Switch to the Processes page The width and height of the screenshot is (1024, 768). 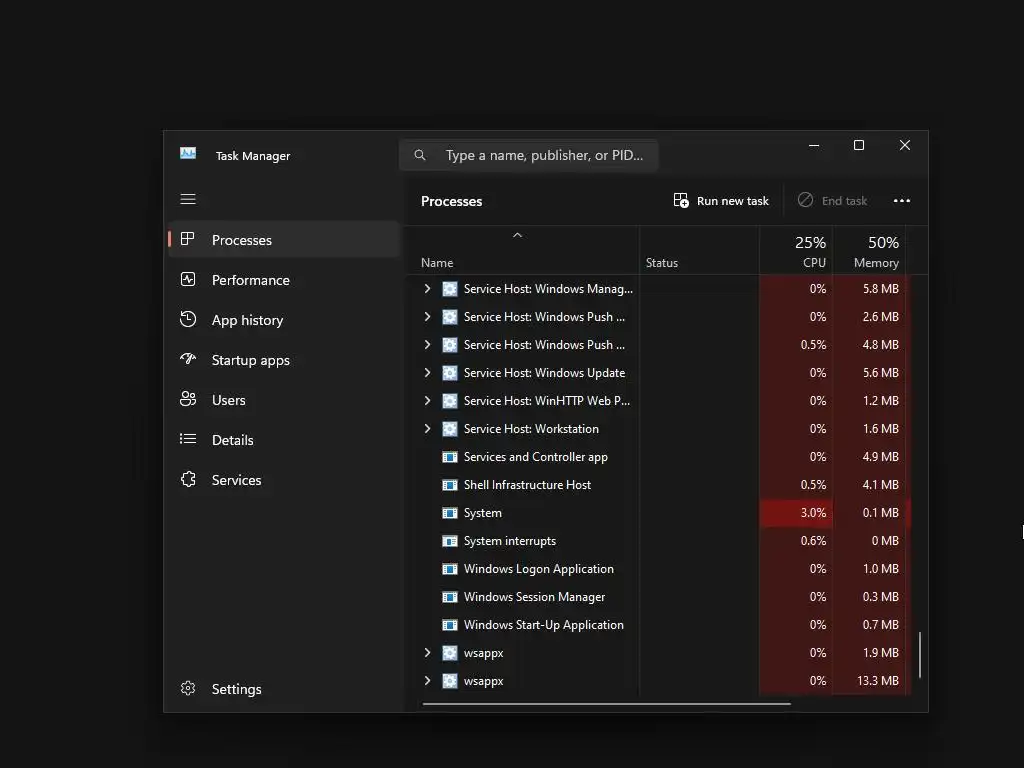click(x=284, y=240)
